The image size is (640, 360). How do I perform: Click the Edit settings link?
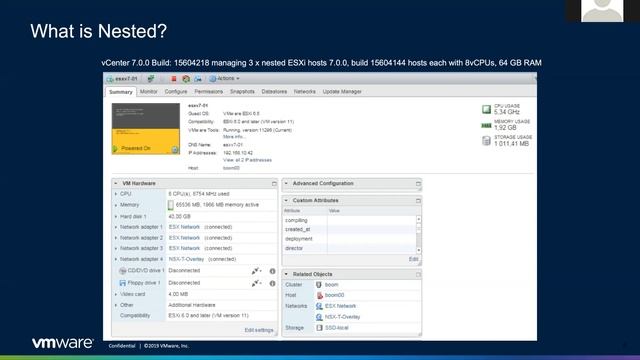coord(259,330)
